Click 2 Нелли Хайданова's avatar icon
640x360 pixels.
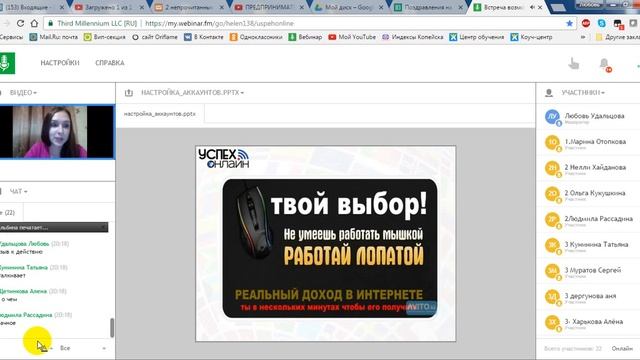[x=552, y=168]
